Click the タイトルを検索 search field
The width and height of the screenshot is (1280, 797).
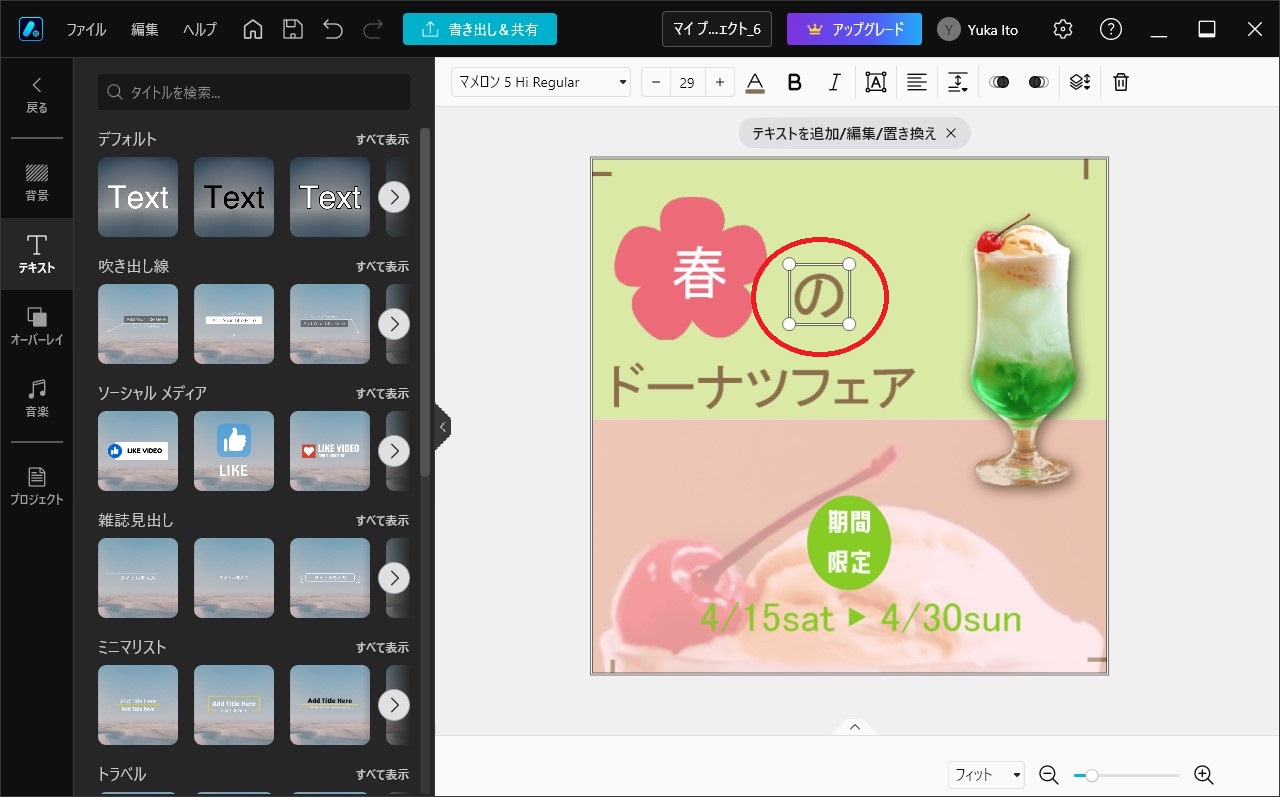pyautogui.click(x=254, y=92)
